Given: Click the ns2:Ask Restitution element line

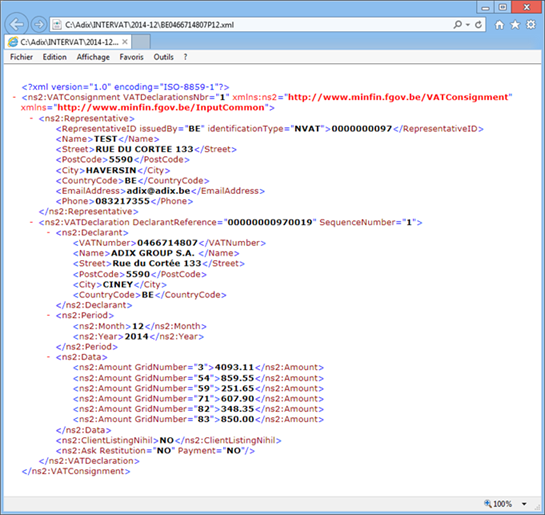Looking at the screenshot, I should coord(155,451).
